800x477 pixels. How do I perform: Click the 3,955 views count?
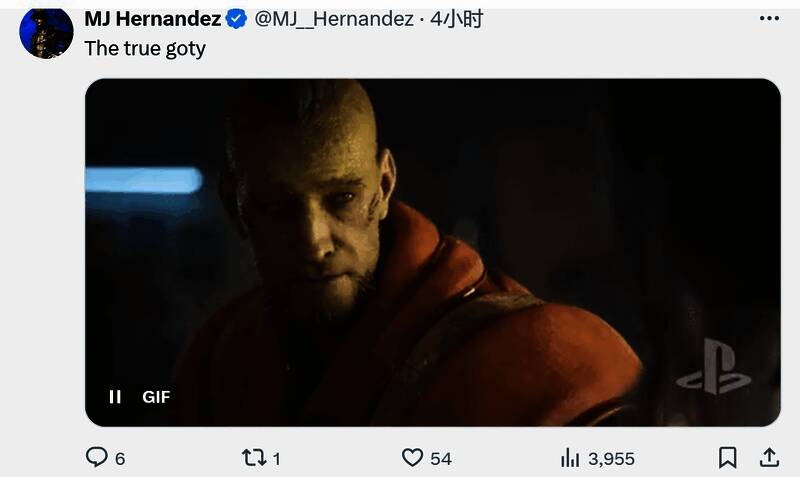[611, 459]
